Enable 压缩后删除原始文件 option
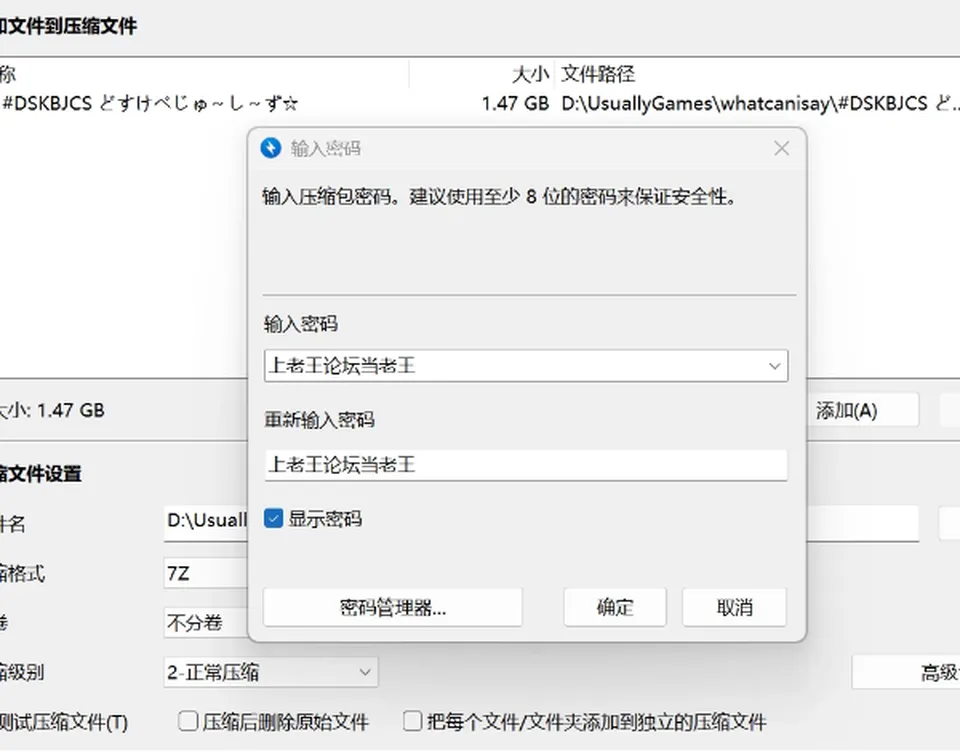This screenshot has width=960, height=752. coord(188,721)
